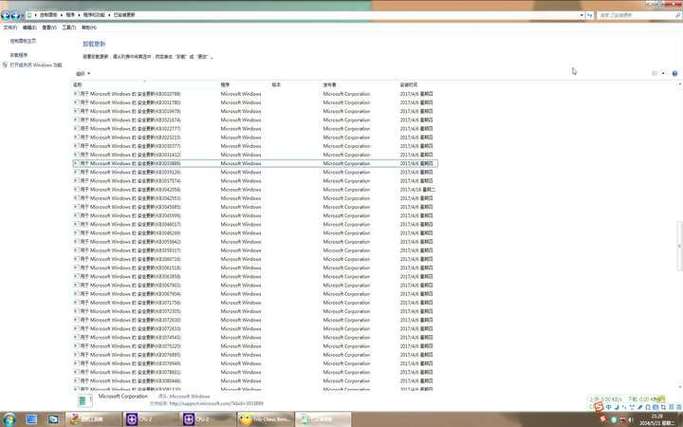Select the security update KB3080446 row
Screen dimensions: 683x427
point(255,381)
